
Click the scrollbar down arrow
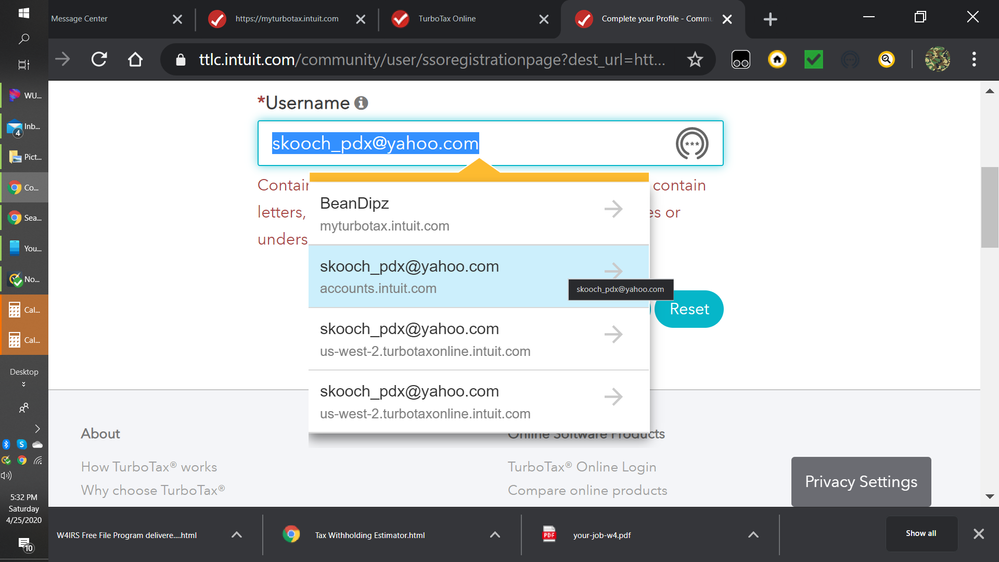tap(989, 496)
